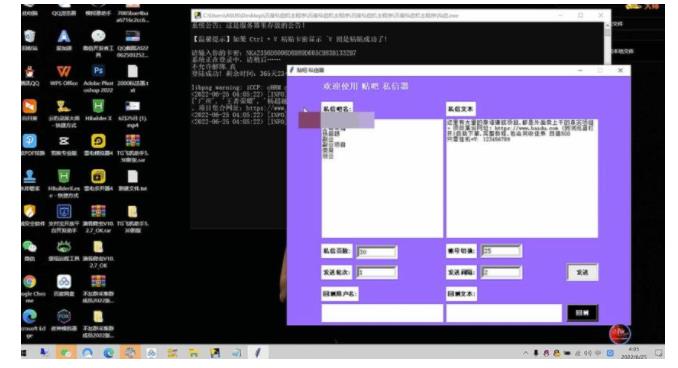Open the yellow round emulator icon beside rar archive
This screenshot has height=368, width=678.
98,144
